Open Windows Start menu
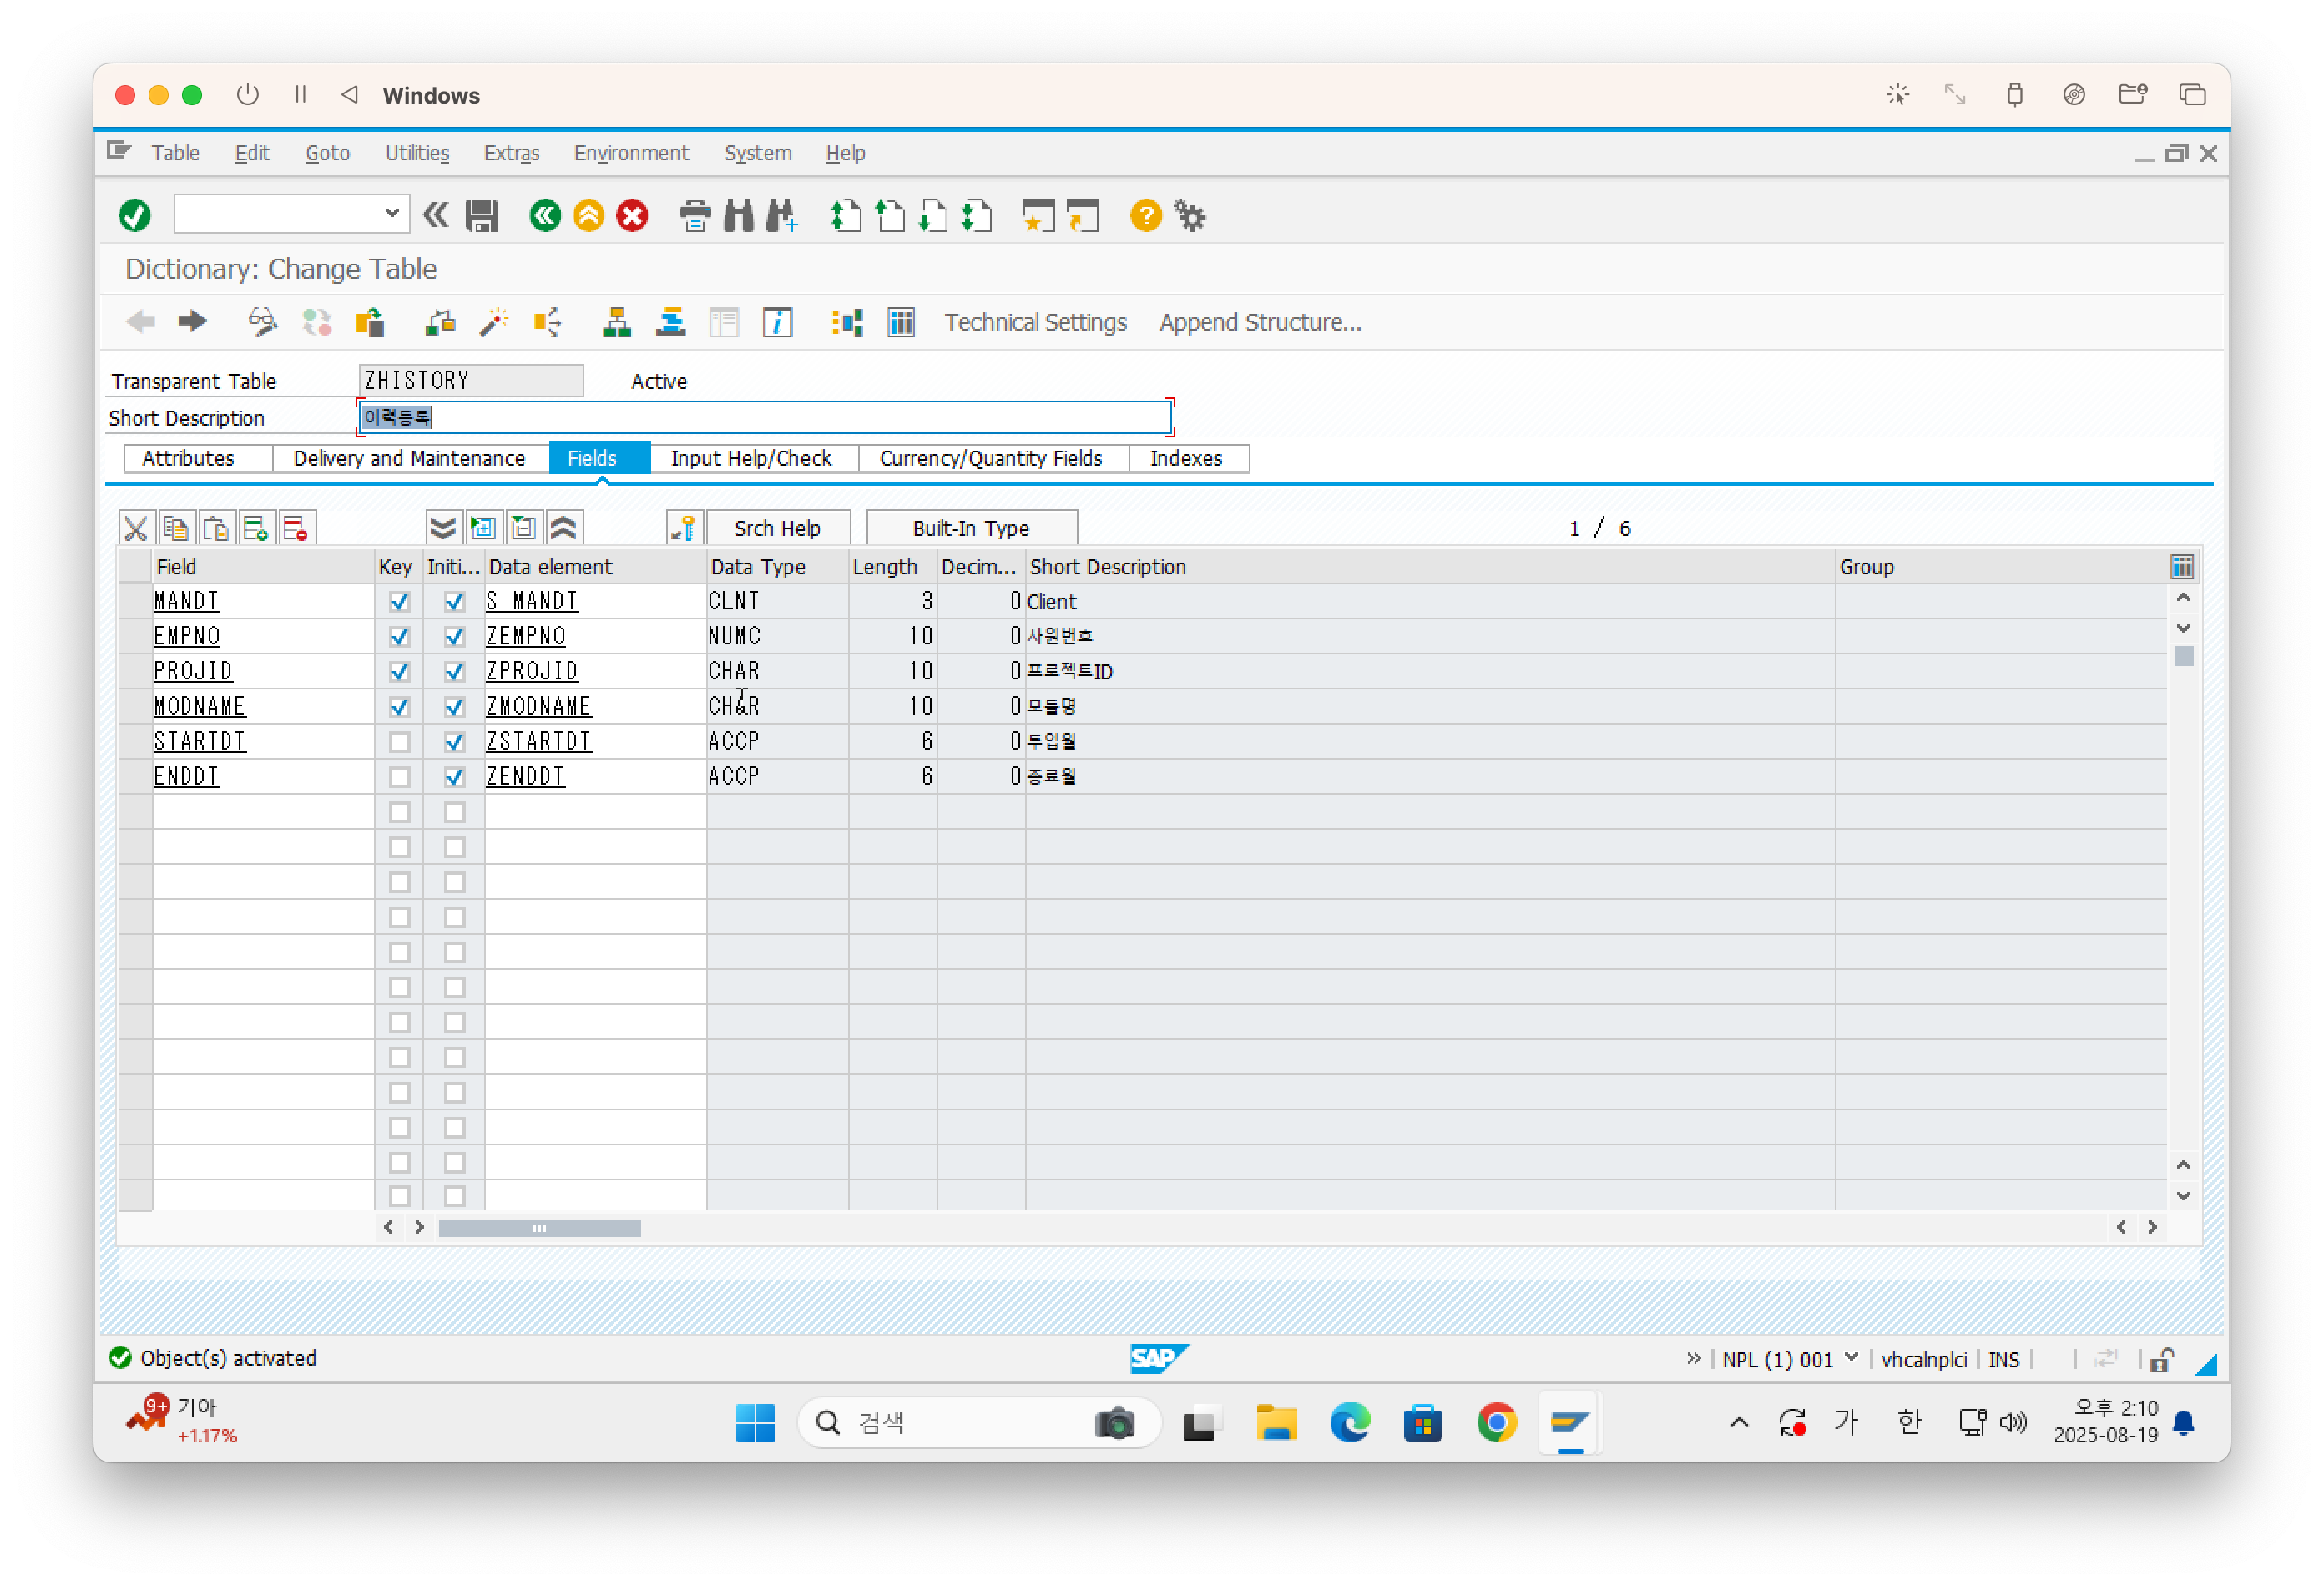 click(755, 1422)
